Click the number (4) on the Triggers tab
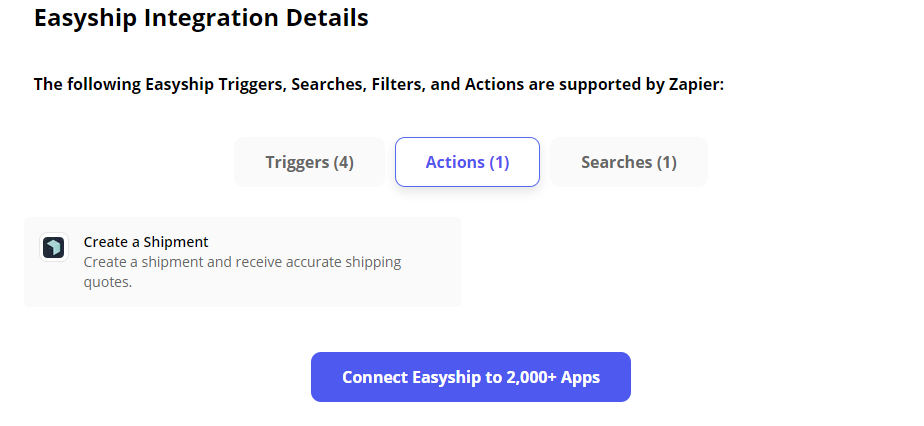This screenshot has height=426, width=924. (343, 162)
